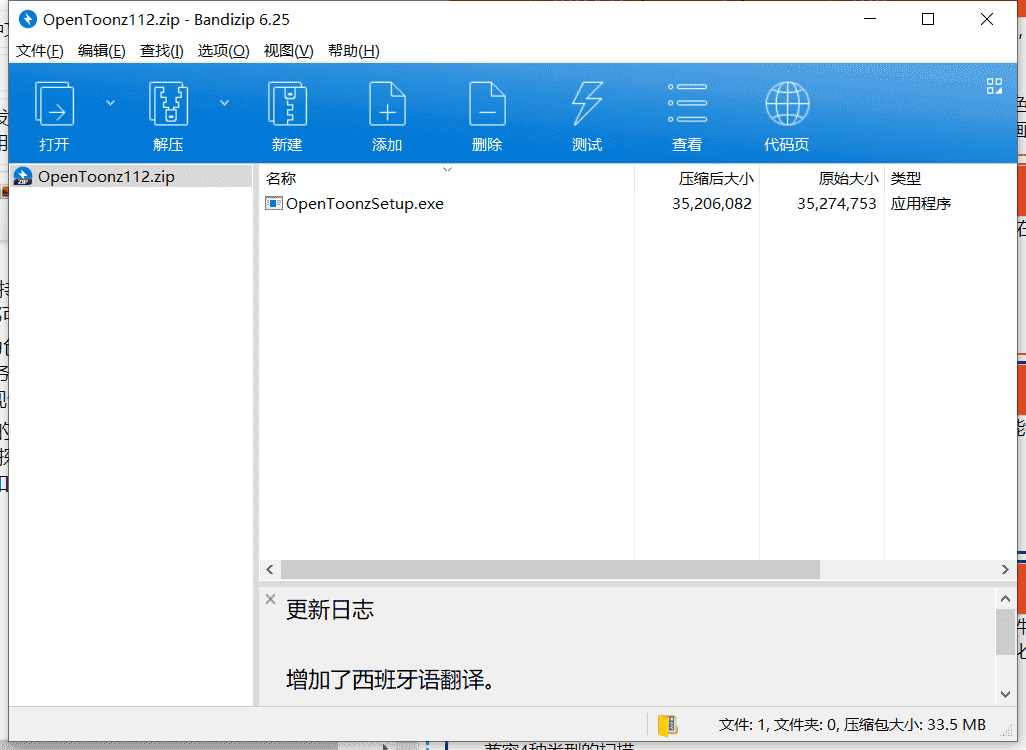Click the New archive (新建) icon
The width and height of the screenshot is (1026, 750).
coord(287,103)
